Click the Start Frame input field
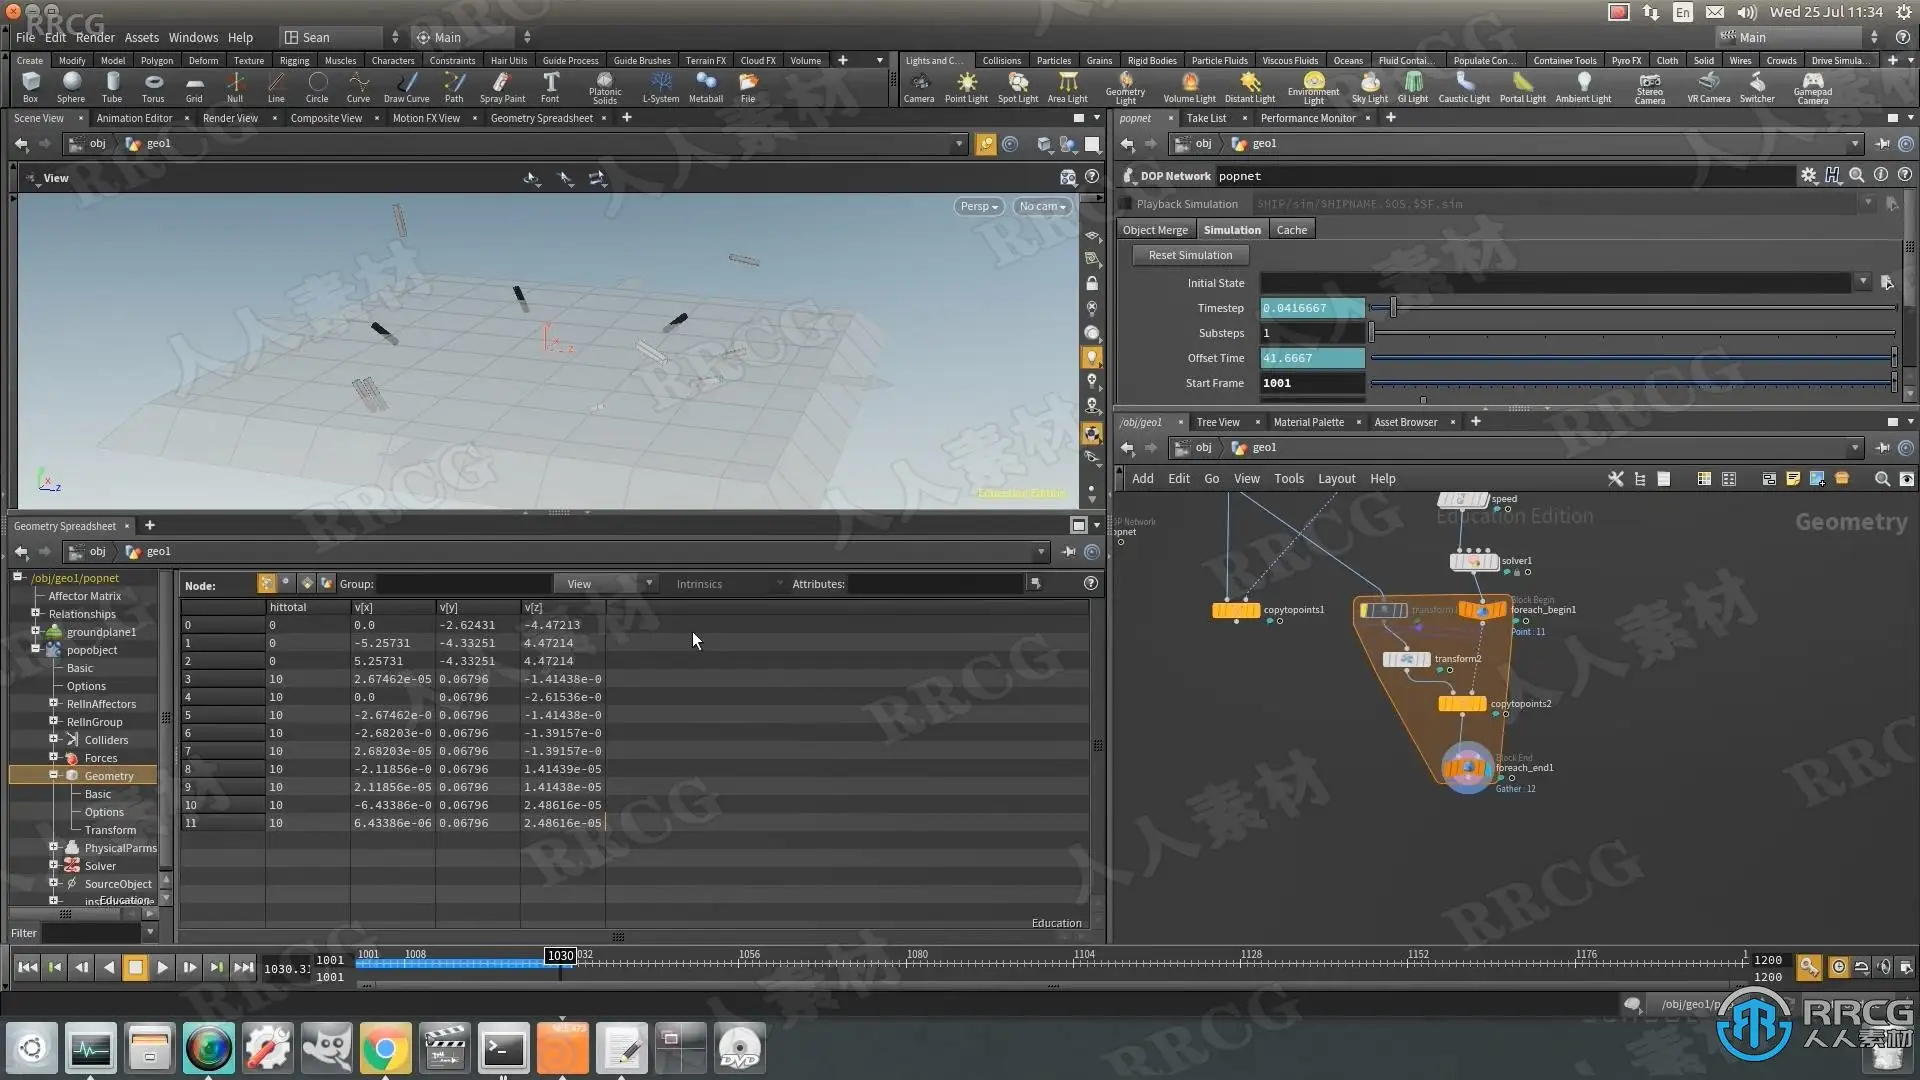The image size is (1920, 1080). [x=1312, y=383]
